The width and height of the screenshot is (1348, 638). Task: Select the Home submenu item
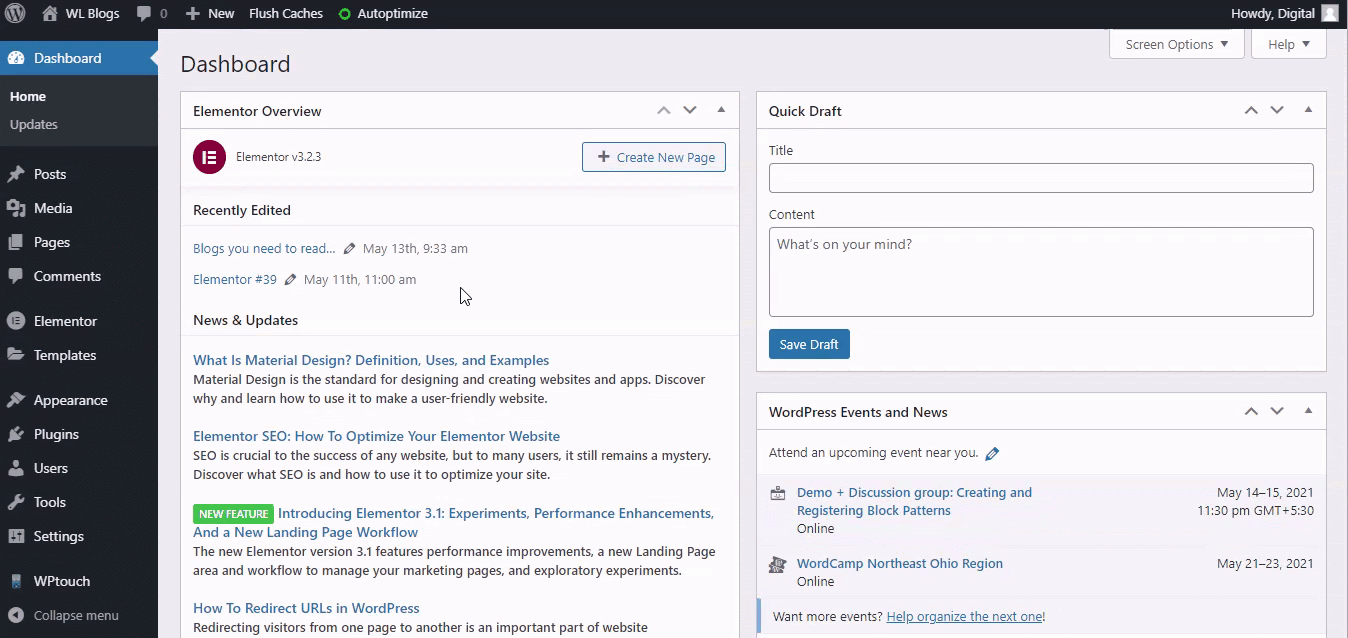tap(28, 97)
